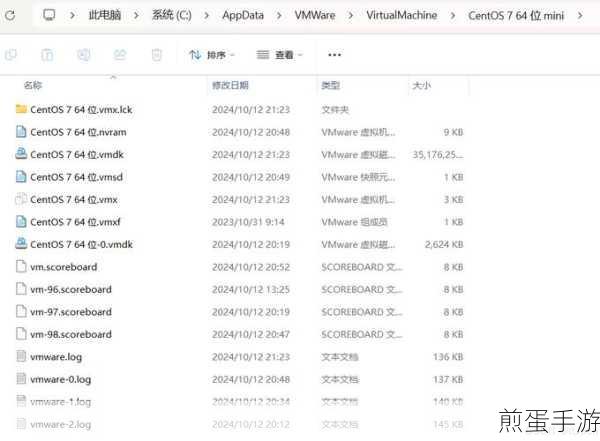Image resolution: width=600 pixels, height=441 pixels.
Task: Expand chevron after 此电脑 breadcrumb
Action: coord(136,16)
